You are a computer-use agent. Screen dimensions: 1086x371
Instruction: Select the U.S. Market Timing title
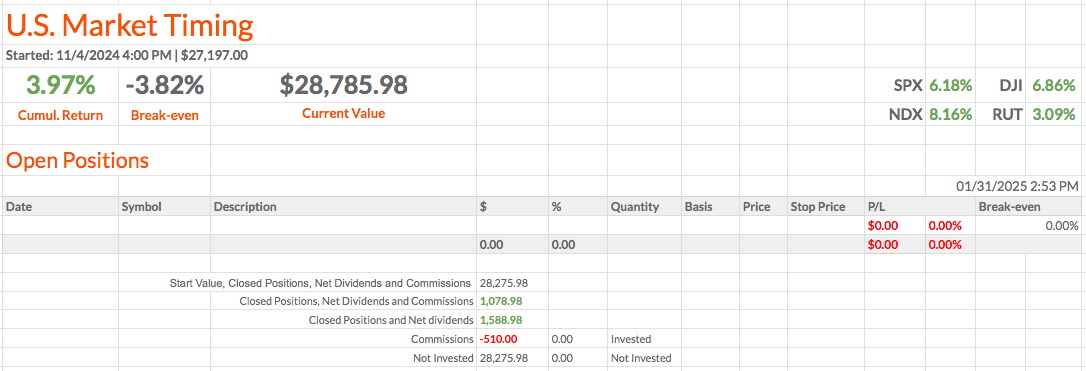tap(130, 26)
